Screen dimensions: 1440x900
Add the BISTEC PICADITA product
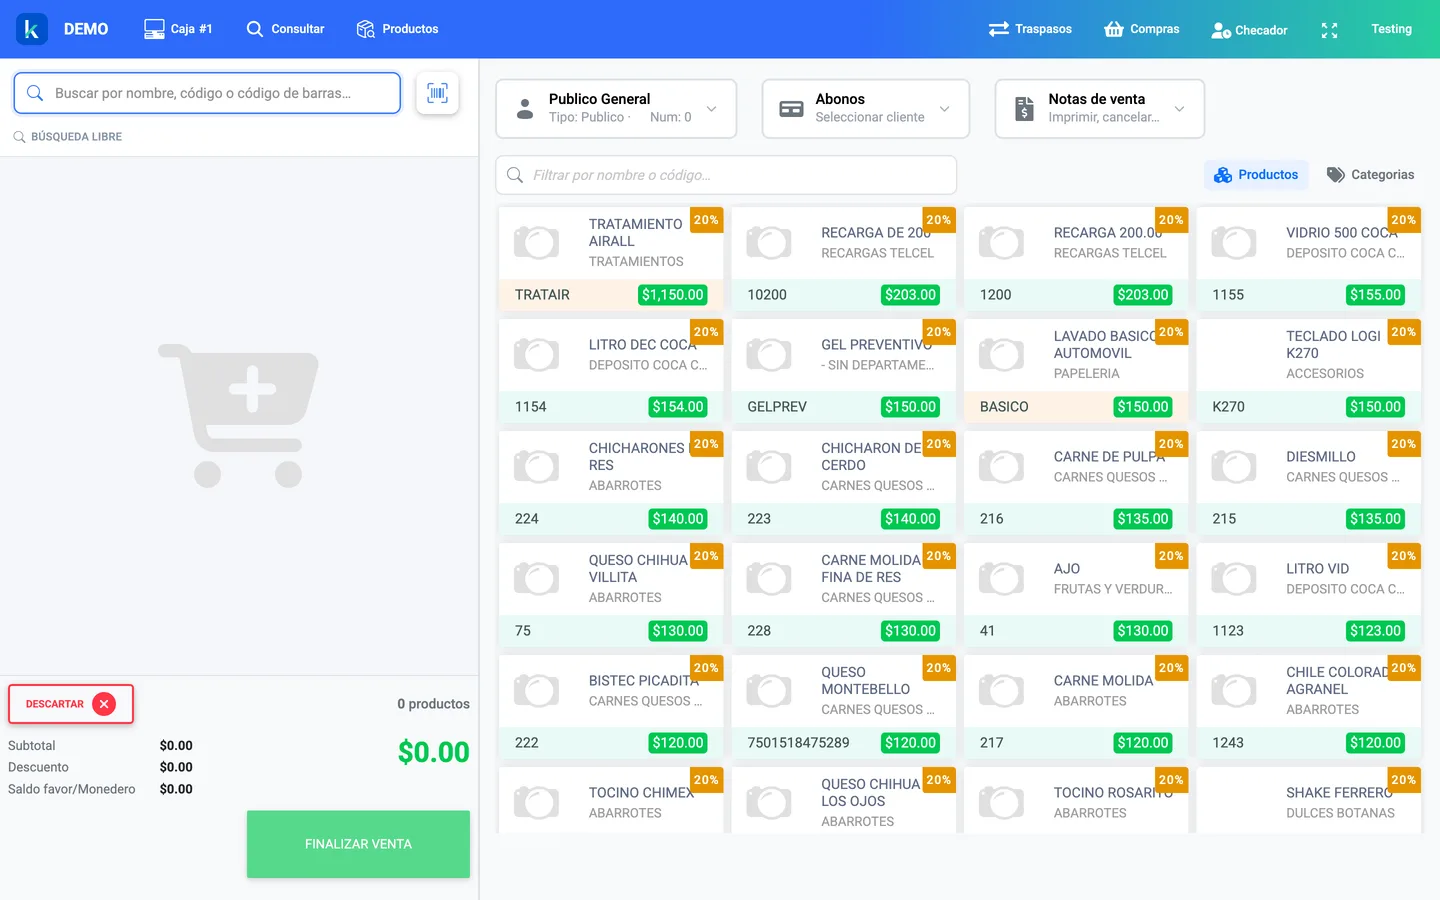click(x=611, y=706)
